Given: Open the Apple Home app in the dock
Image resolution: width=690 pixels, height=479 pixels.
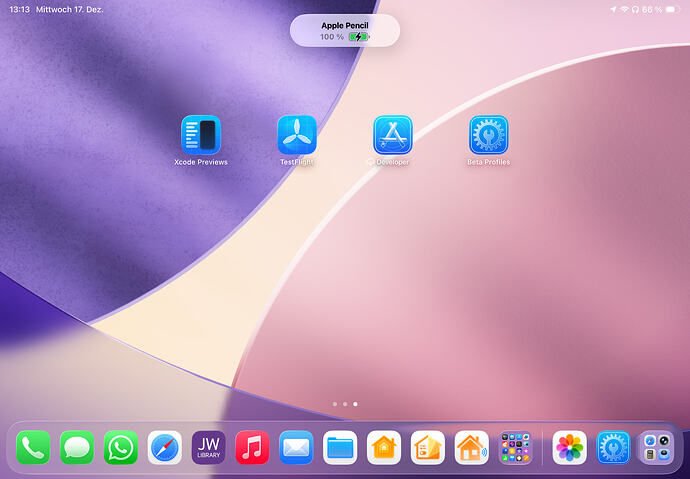Looking at the screenshot, I should 384,447.
